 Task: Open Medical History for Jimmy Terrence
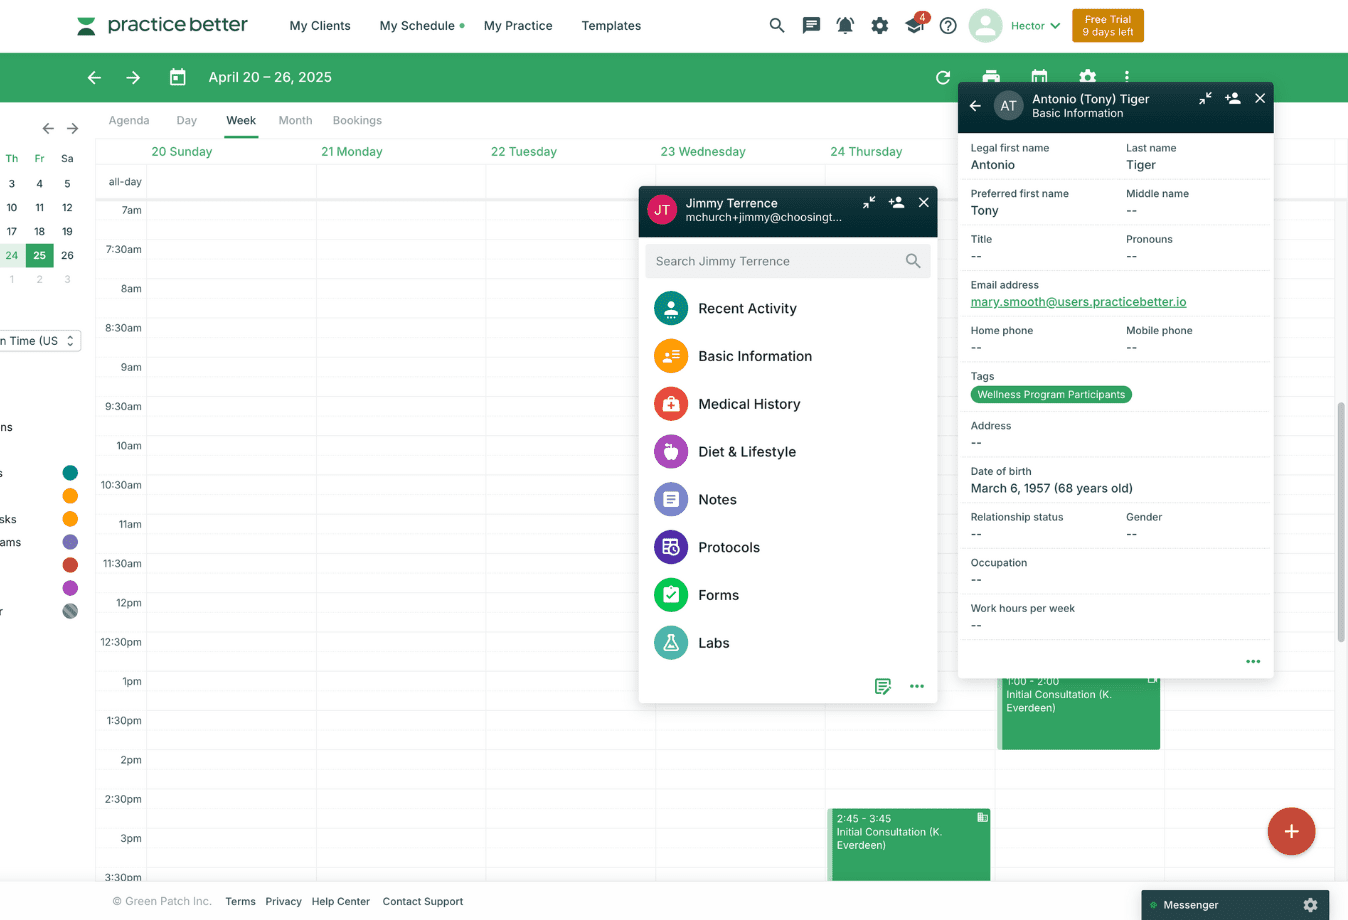click(749, 404)
